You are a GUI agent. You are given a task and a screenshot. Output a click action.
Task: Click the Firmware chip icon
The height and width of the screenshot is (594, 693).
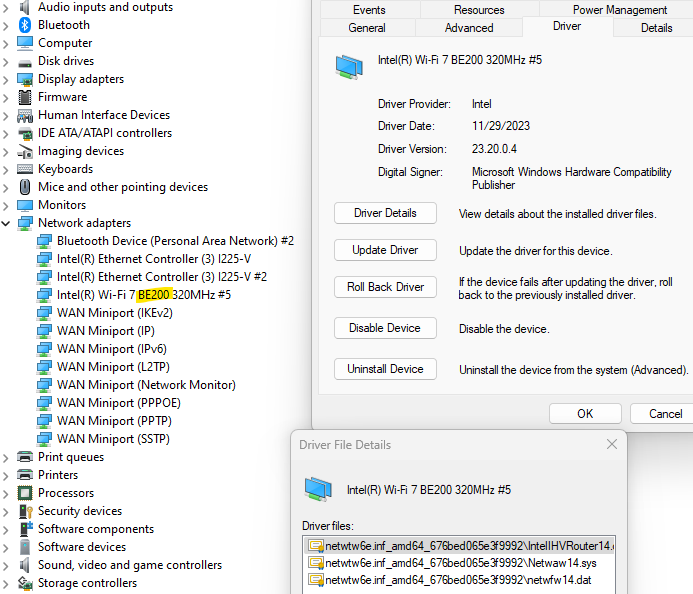coord(25,97)
